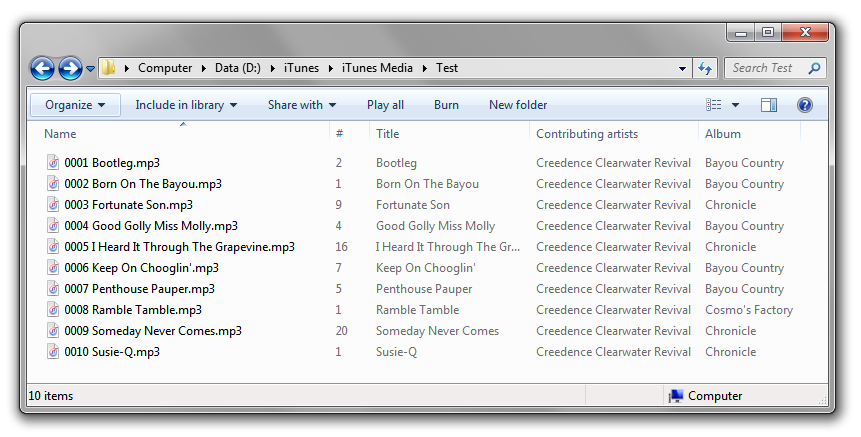Click the Search Test input field
This screenshot has height=437, width=861.
coord(765,68)
